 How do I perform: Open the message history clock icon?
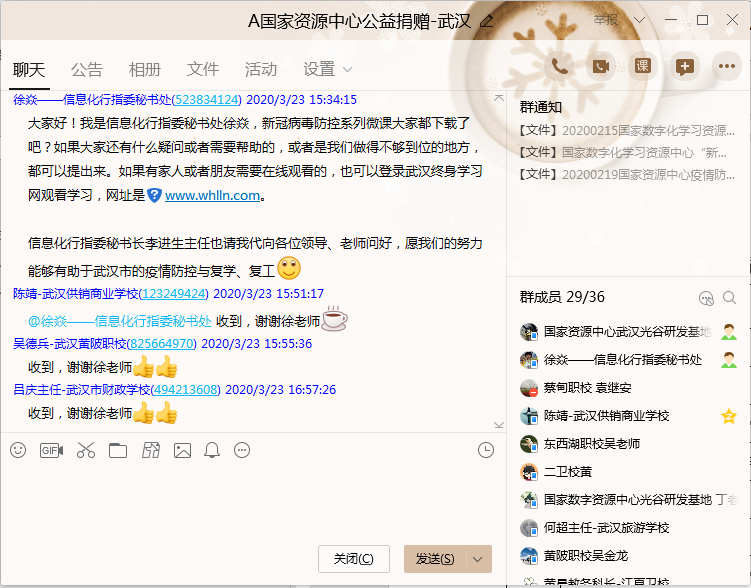pyautogui.click(x=486, y=450)
